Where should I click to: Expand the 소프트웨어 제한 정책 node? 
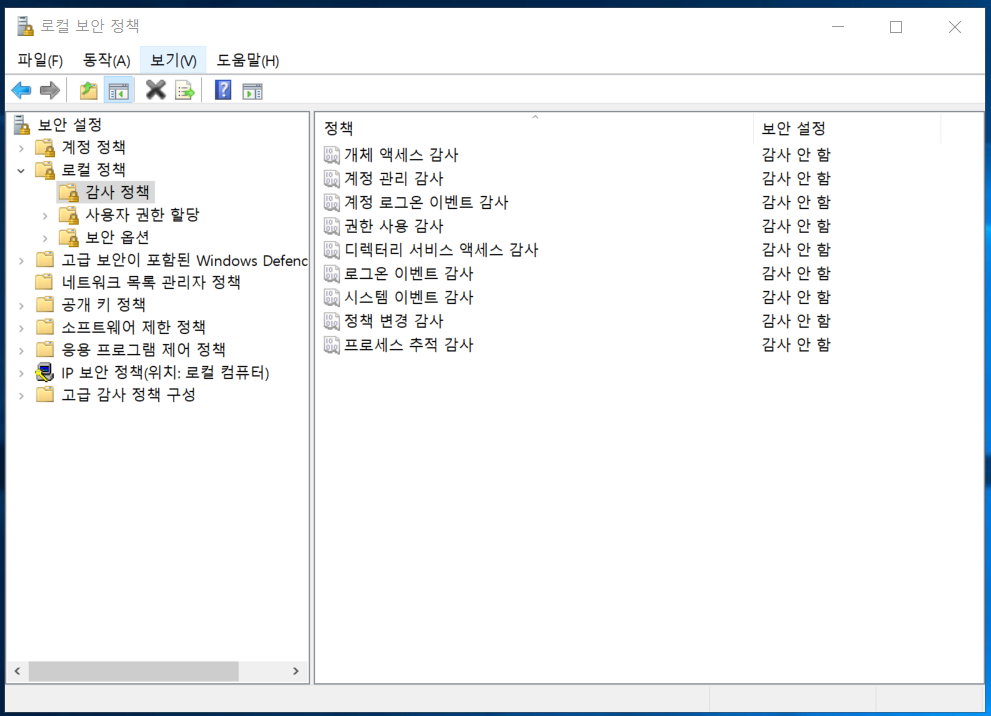21,329
